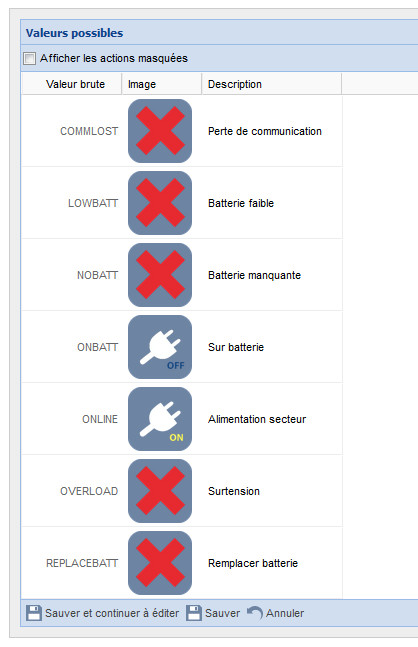Screen dimensions: 418x647
Task: Click the red cross image for LOWBATT
Action: pyautogui.click(x=160, y=203)
